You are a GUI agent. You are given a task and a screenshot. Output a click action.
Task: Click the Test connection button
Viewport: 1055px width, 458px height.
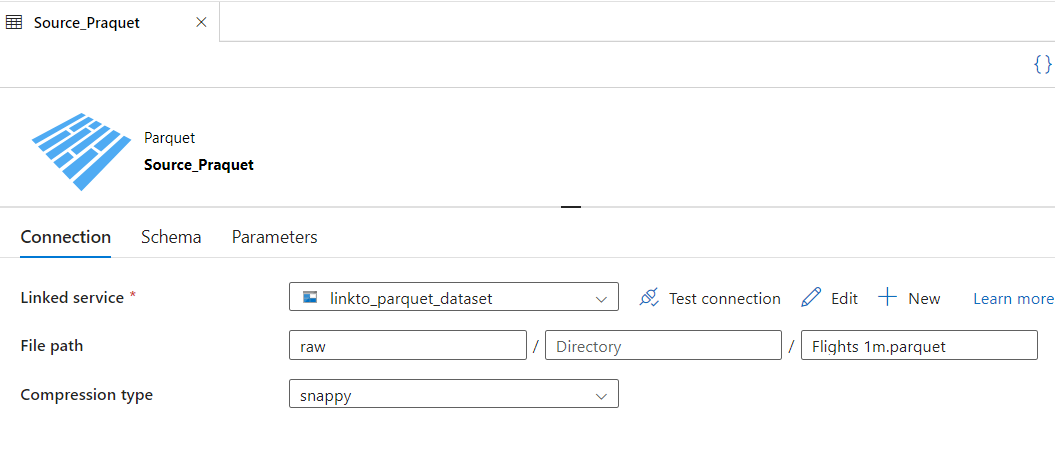tap(724, 298)
